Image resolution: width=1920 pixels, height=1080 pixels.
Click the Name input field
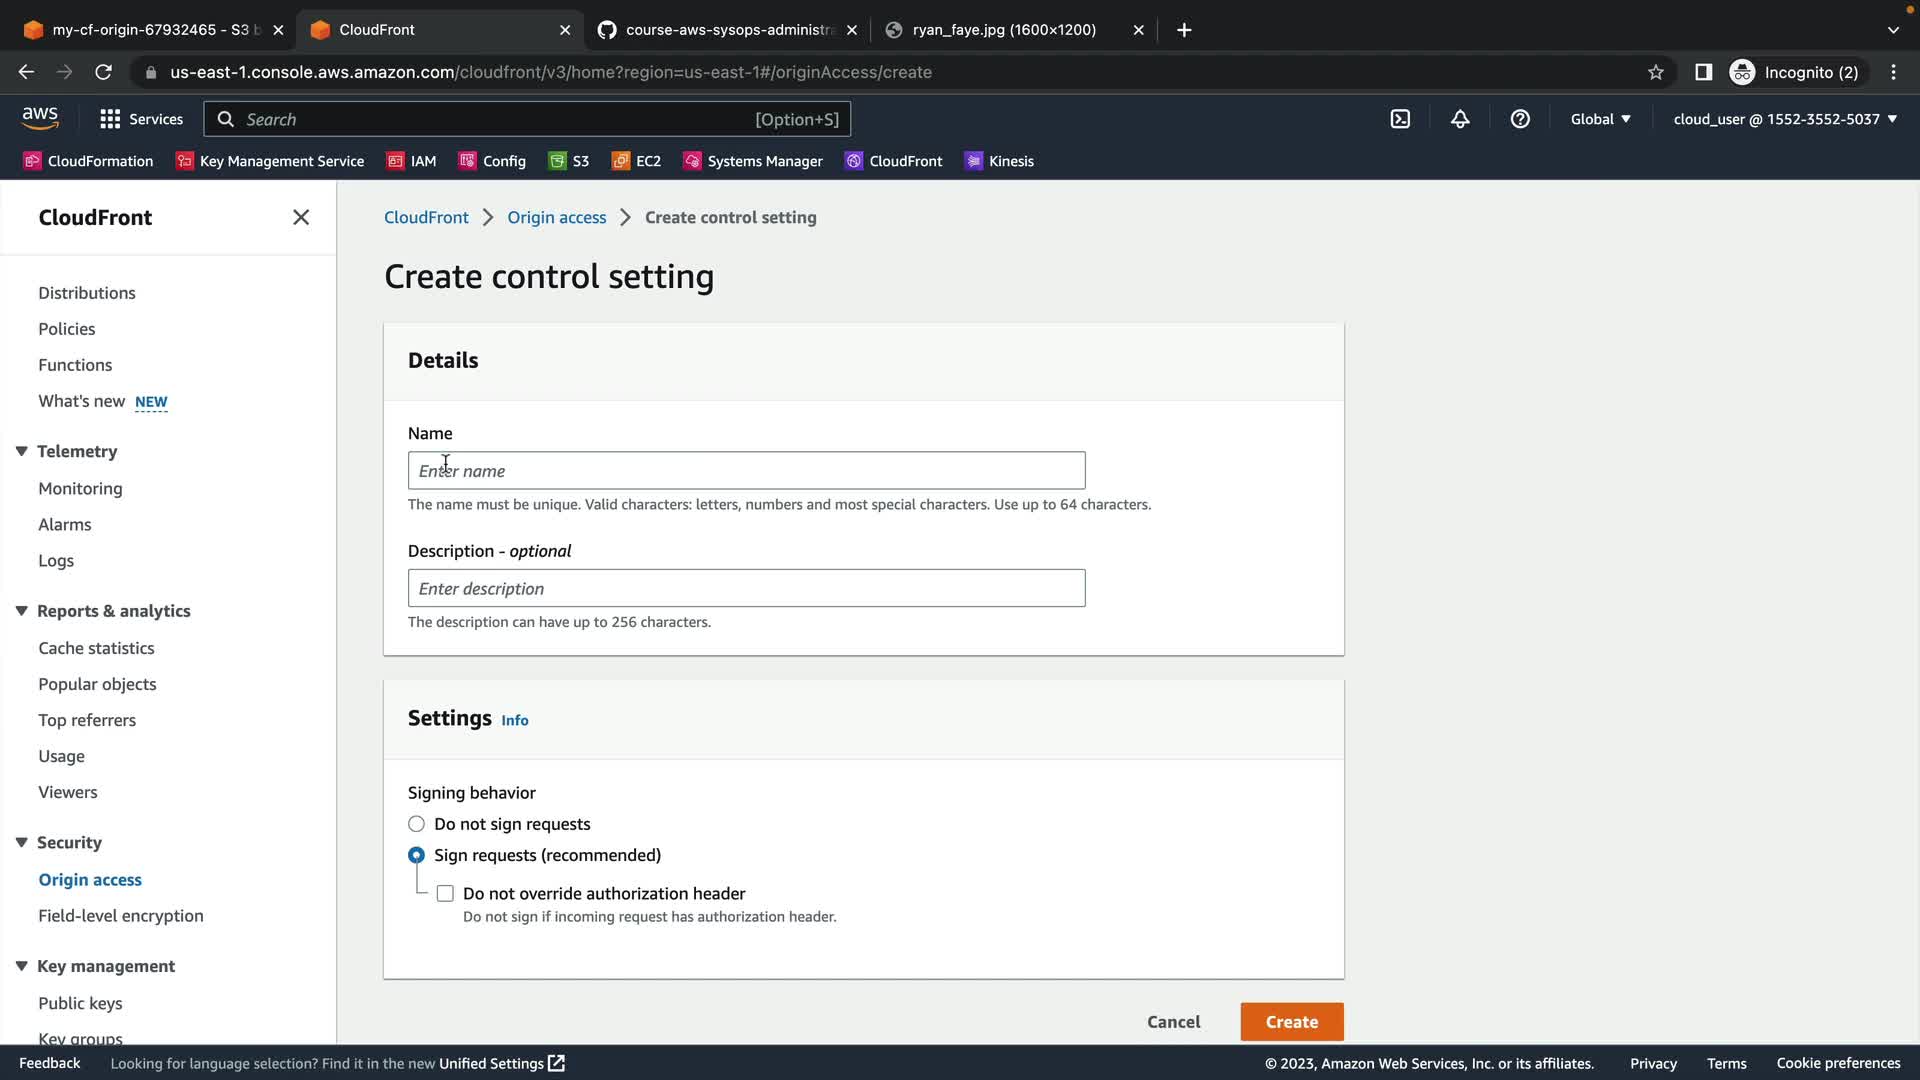click(746, 470)
